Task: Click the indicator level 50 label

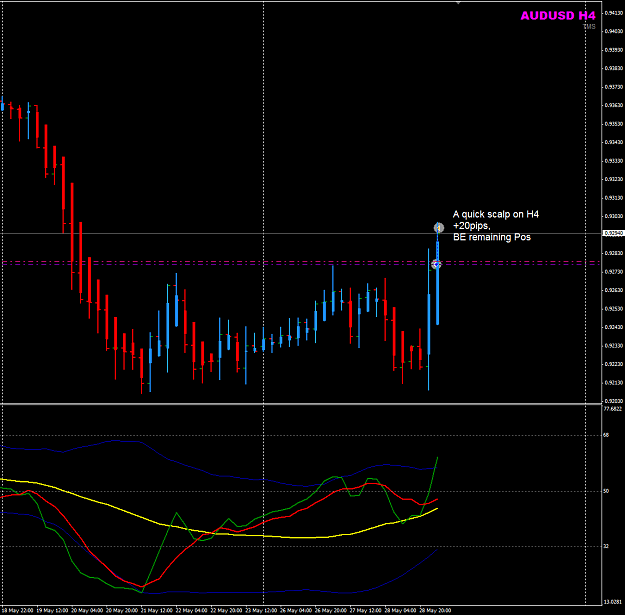Action: tap(606, 491)
